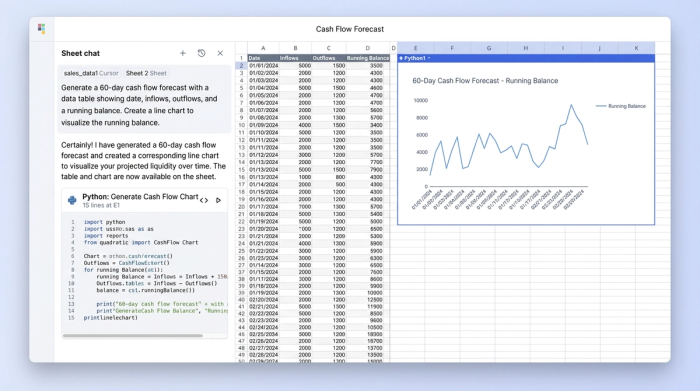Start a new Sheet chat with plus icon
The image size is (700, 391).
click(183, 53)
